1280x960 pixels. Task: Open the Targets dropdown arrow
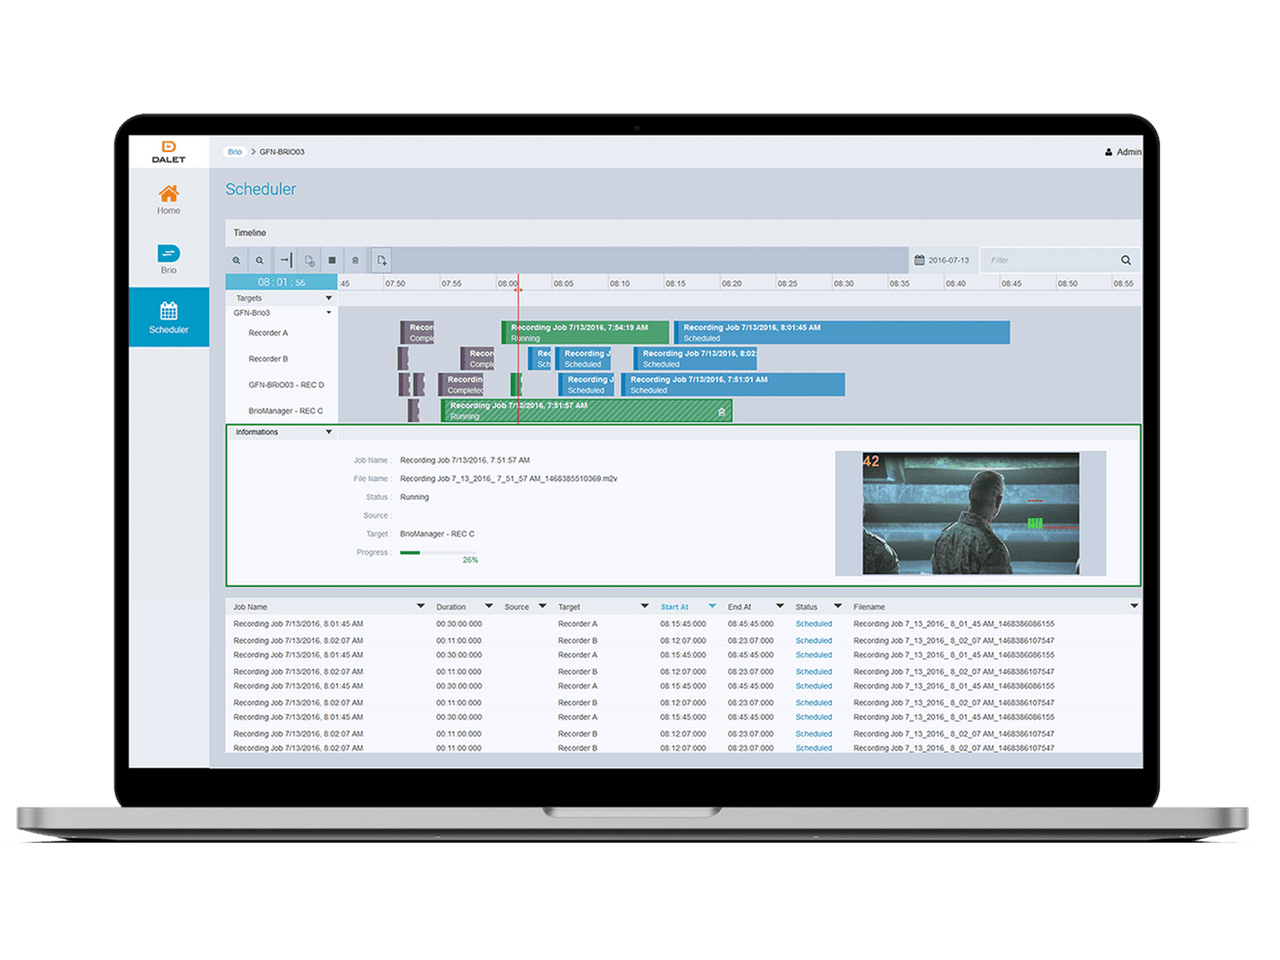click(328, 298)
